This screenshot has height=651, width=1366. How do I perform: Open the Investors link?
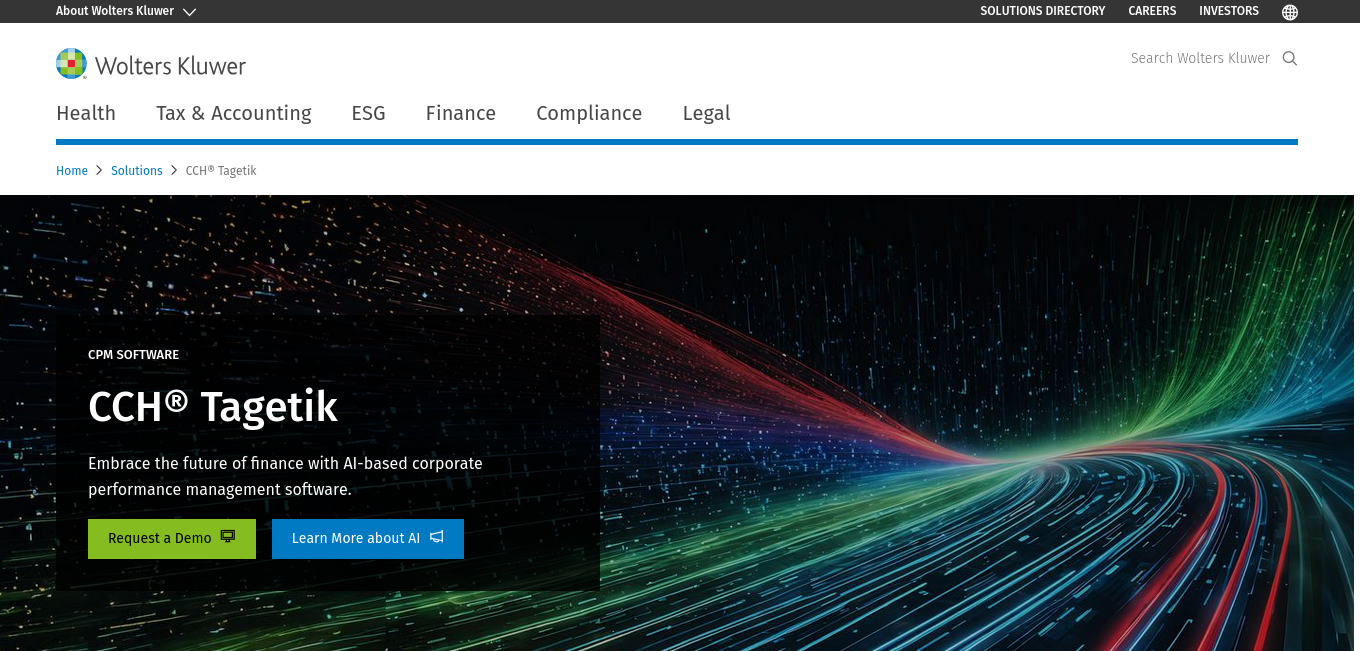coord(1229,11)
